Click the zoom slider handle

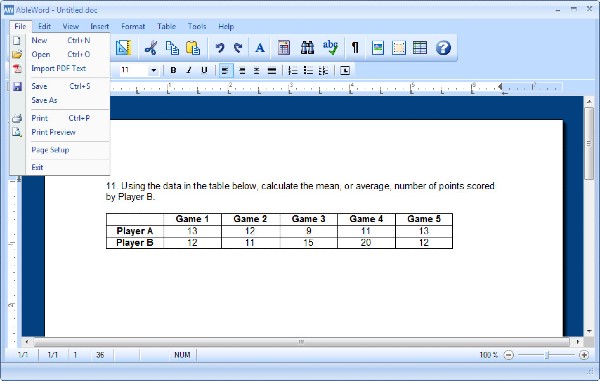tap(547, 355)
